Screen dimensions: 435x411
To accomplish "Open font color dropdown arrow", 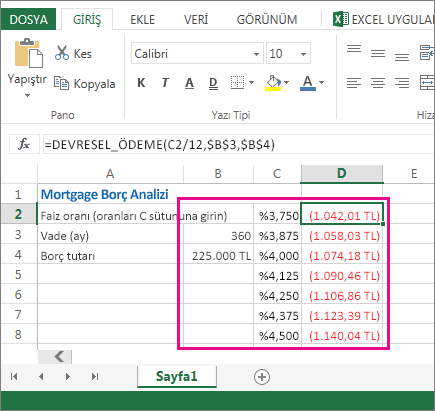I will (321, 82).
